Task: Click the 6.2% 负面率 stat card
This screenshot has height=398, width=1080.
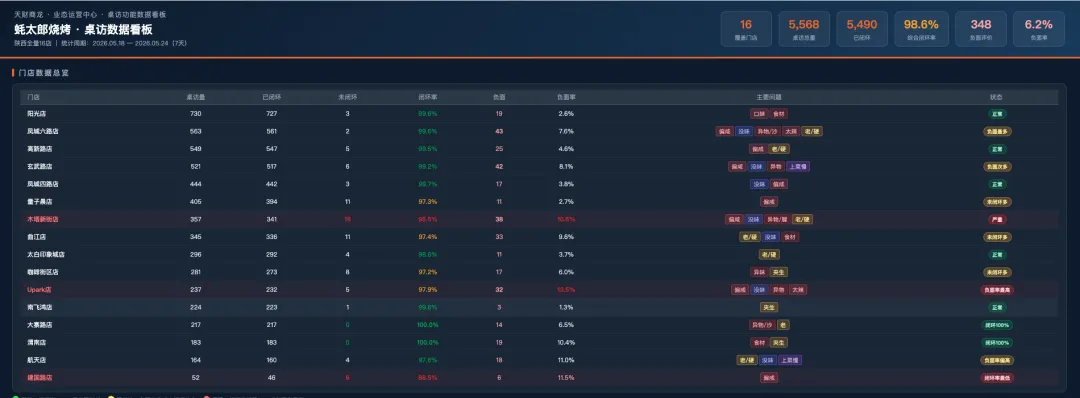Action: (x=1039, y=29)
